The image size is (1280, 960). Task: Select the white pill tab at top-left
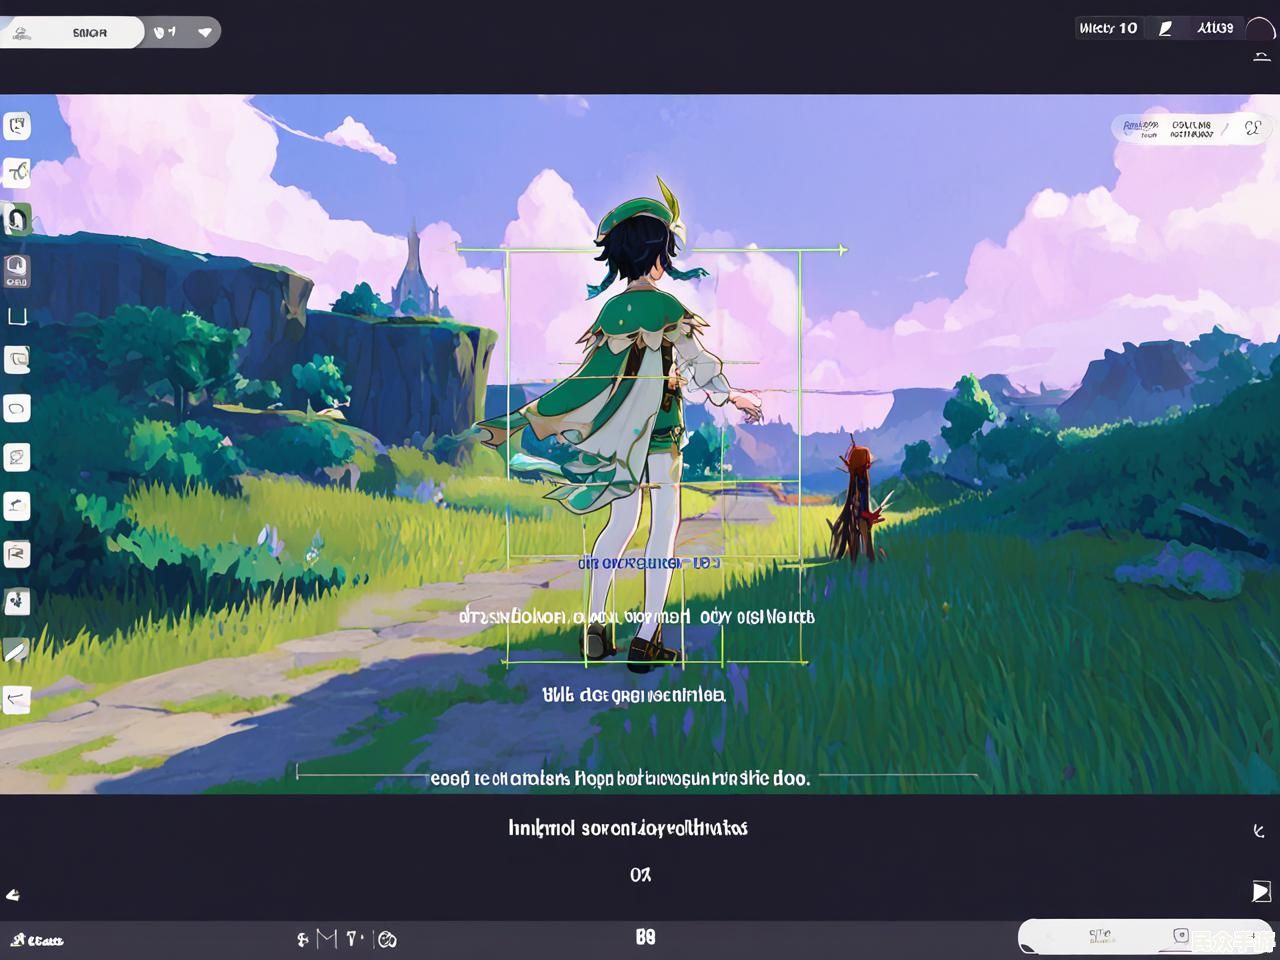[x=75, y=32]
